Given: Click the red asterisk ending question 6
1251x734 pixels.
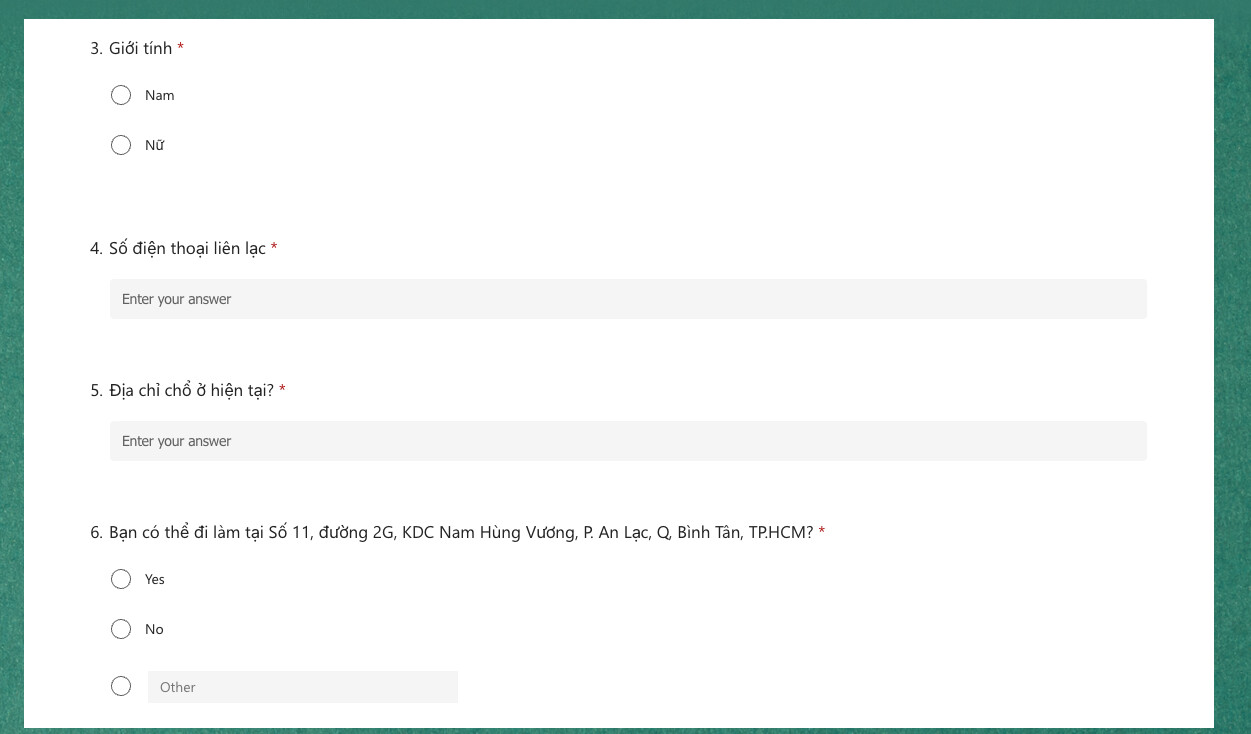Looking at the screenshot, I should (822, 531).
